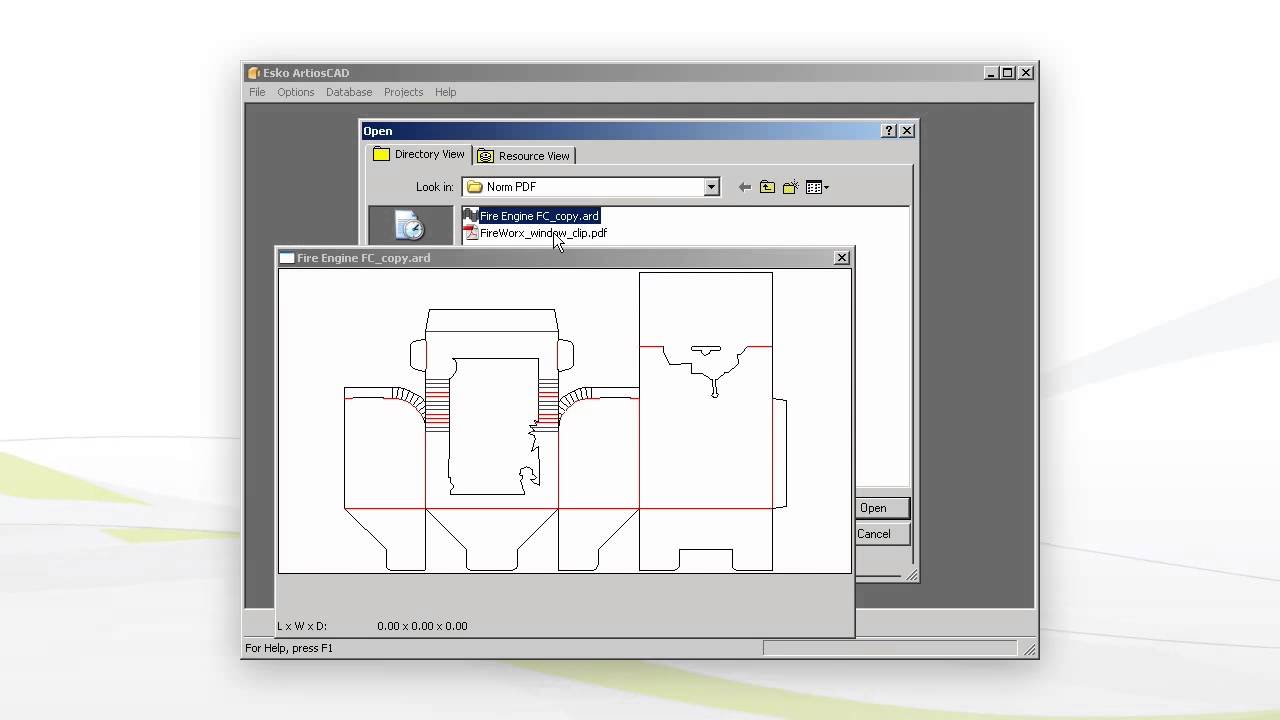Click the Open button
This screenshot has width=1280, height=720.
pos(882,508)
